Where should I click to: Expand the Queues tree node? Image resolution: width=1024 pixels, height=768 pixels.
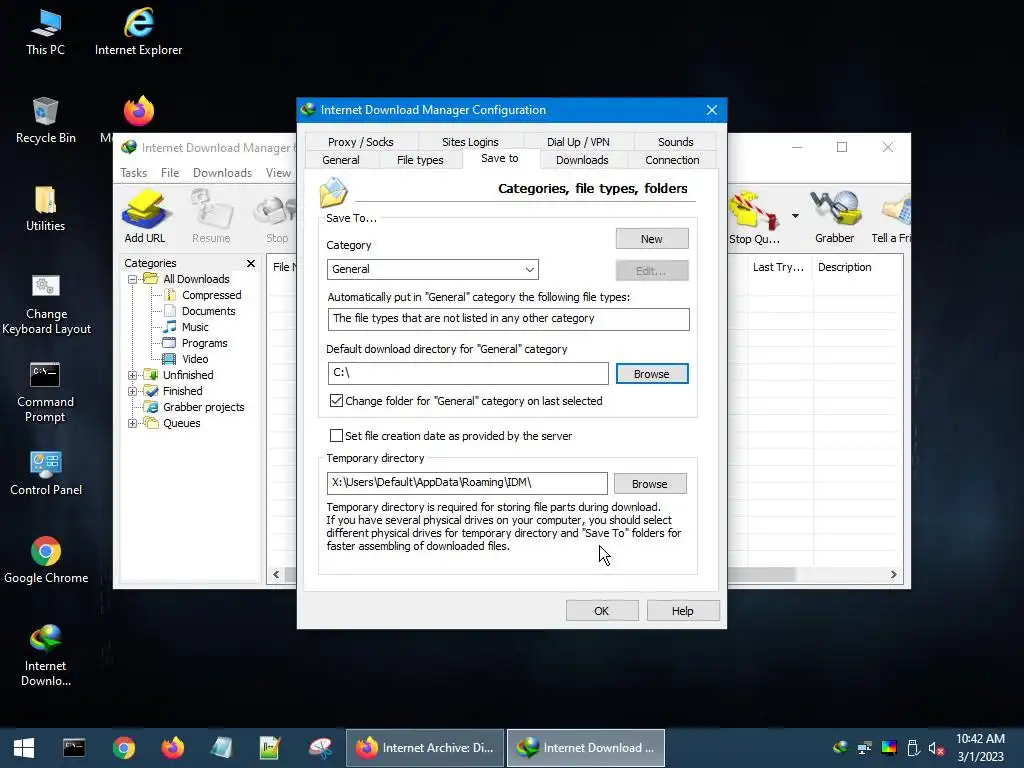[133, 424]
